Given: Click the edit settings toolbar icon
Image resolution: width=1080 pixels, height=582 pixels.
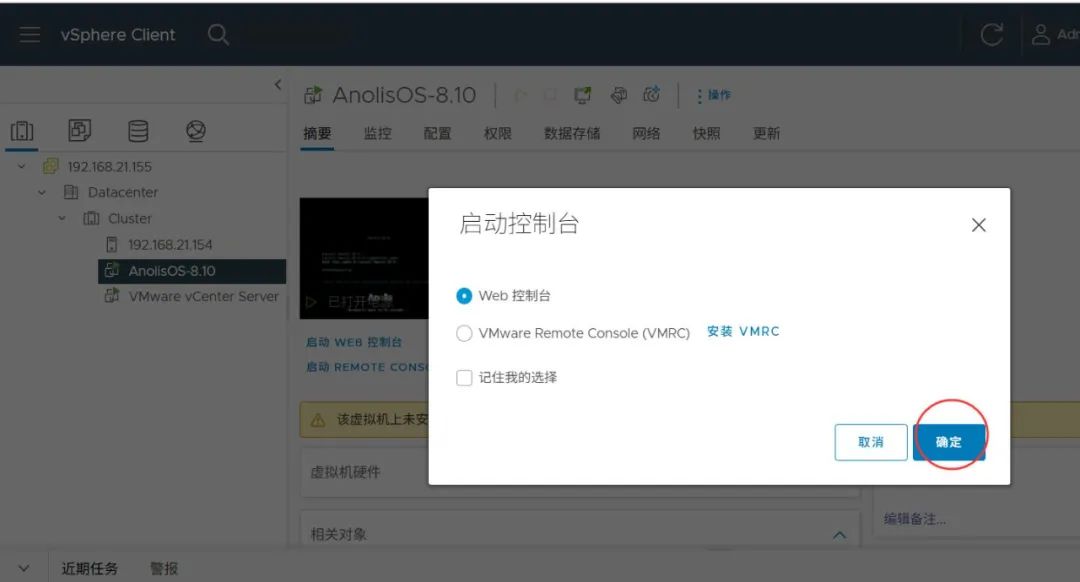Looking at the screenshot, I should click(619, 95).
